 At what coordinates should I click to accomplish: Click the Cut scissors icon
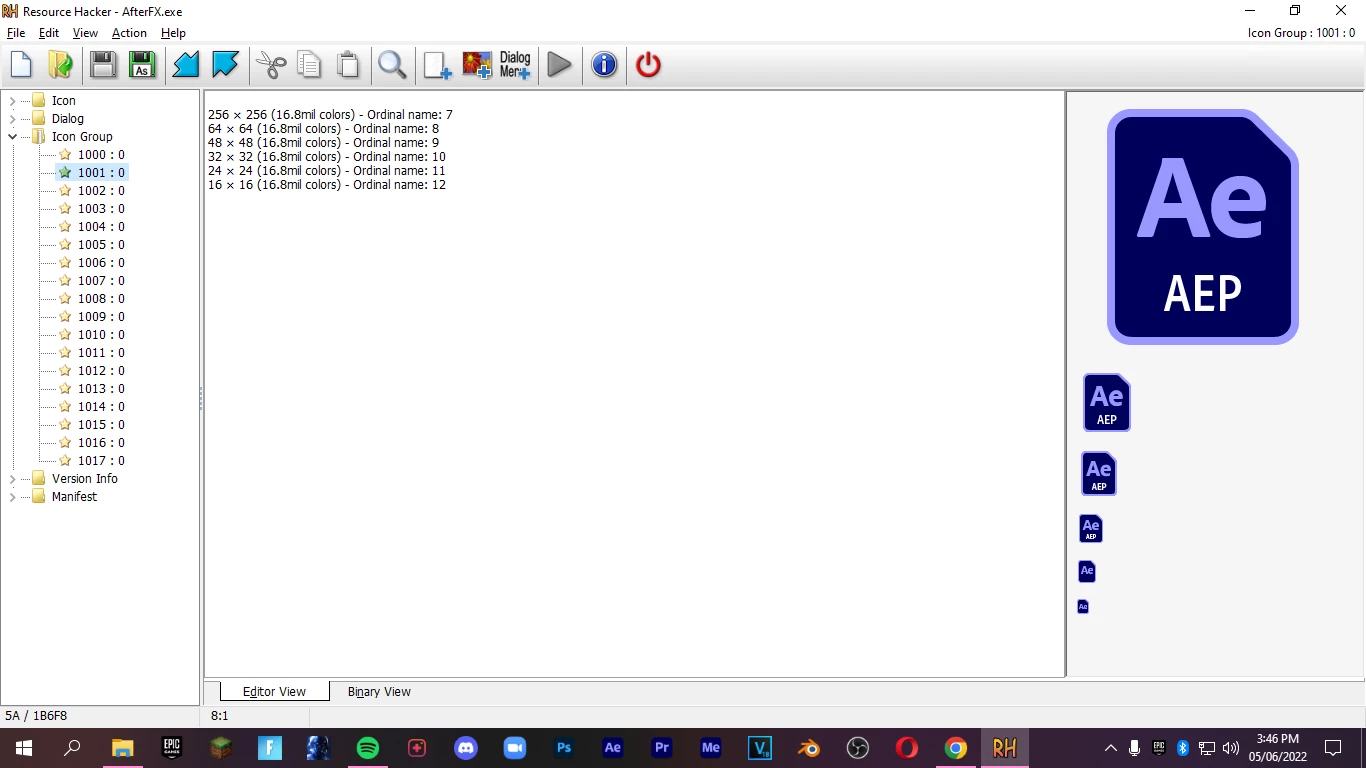click(271, 65)
